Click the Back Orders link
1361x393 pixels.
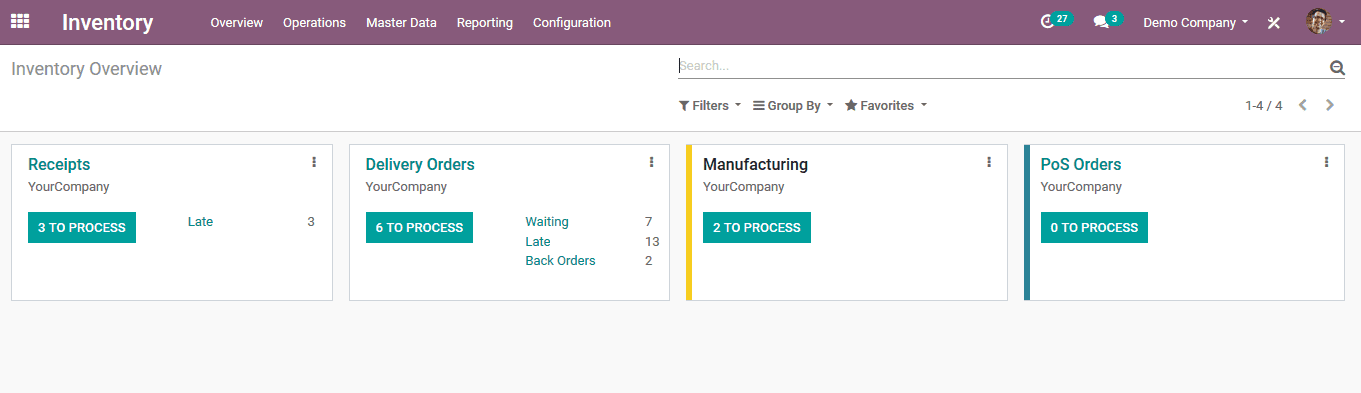pos(560,261)
